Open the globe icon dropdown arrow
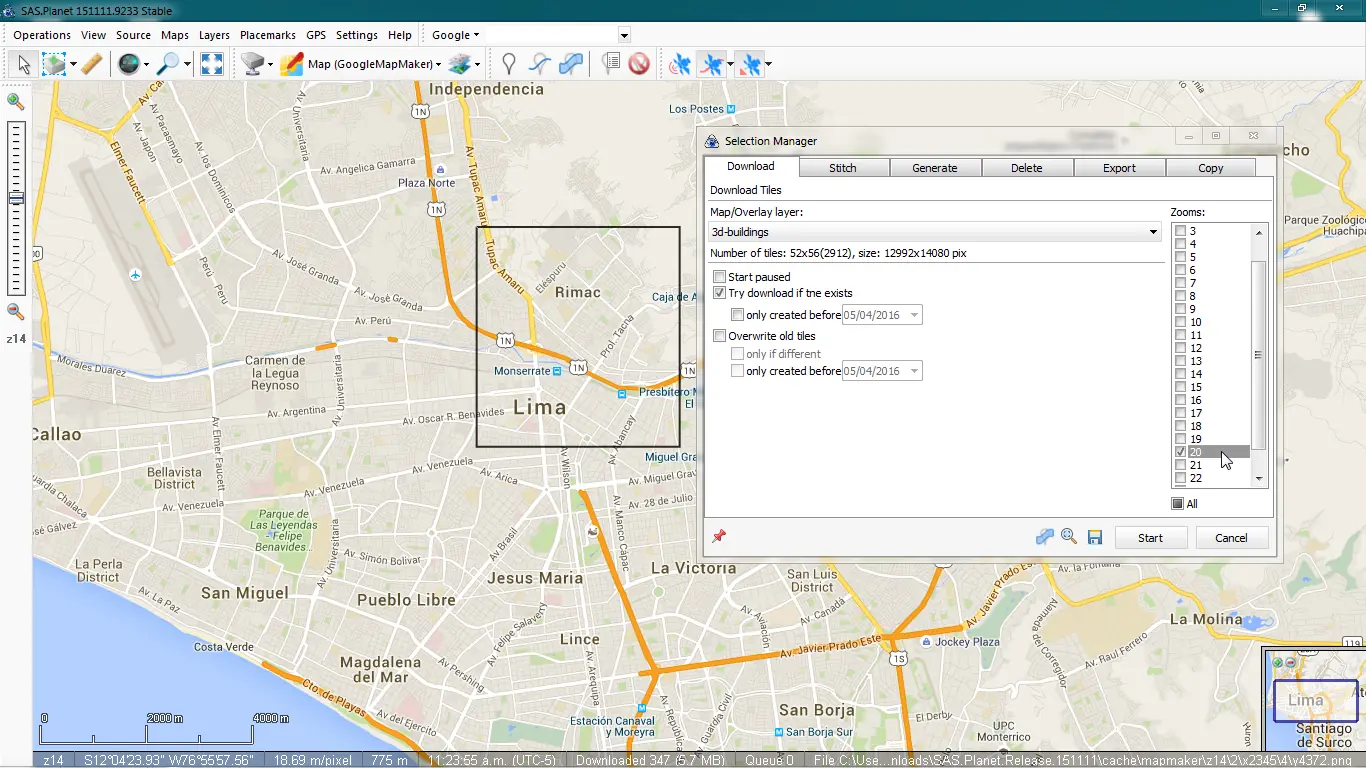The height and width of the screenshot is (768, 1366). coord(146,65)
